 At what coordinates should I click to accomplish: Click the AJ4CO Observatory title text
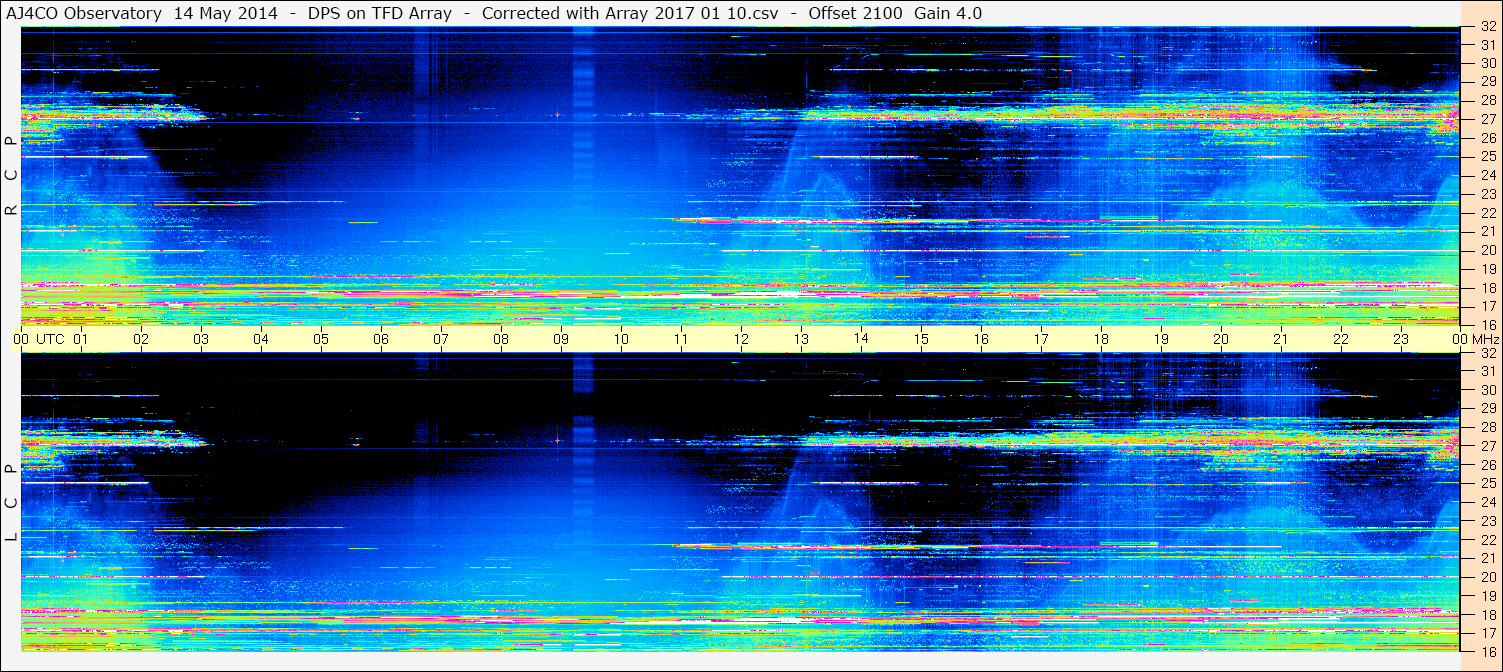[86, 13]
